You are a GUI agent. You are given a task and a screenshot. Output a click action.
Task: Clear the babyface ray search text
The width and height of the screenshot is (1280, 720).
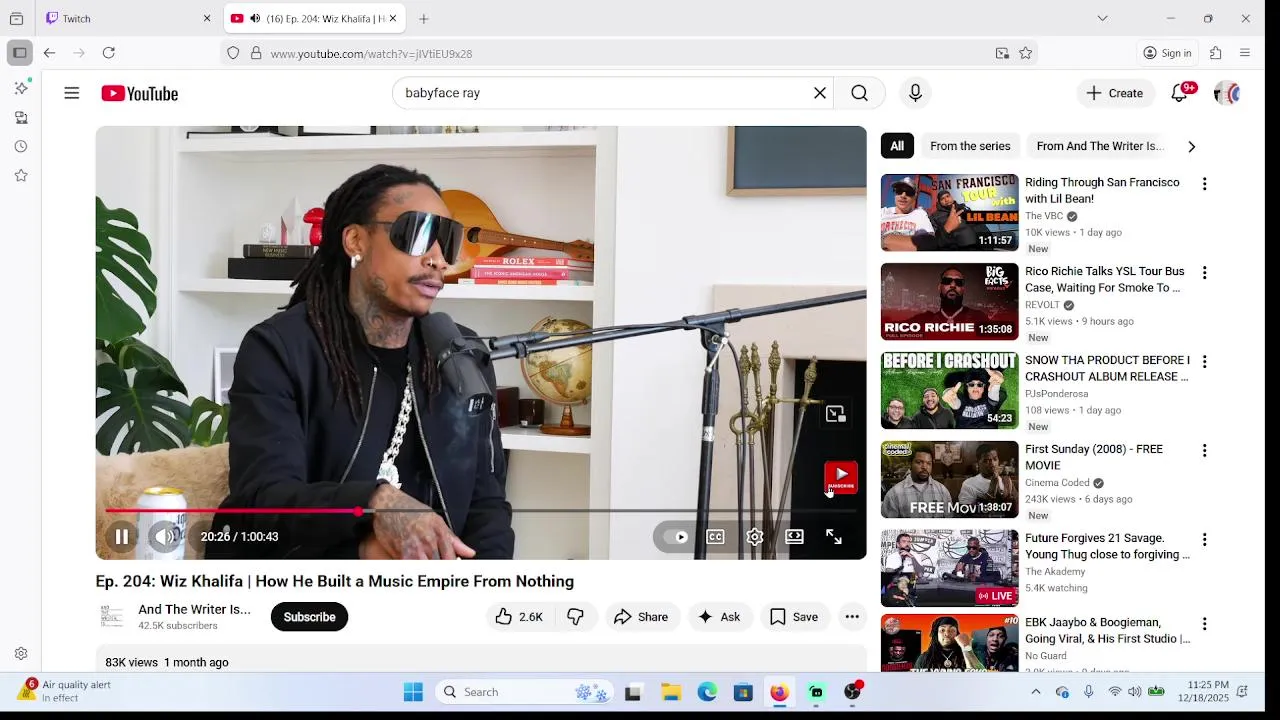(x=820, y=93)
